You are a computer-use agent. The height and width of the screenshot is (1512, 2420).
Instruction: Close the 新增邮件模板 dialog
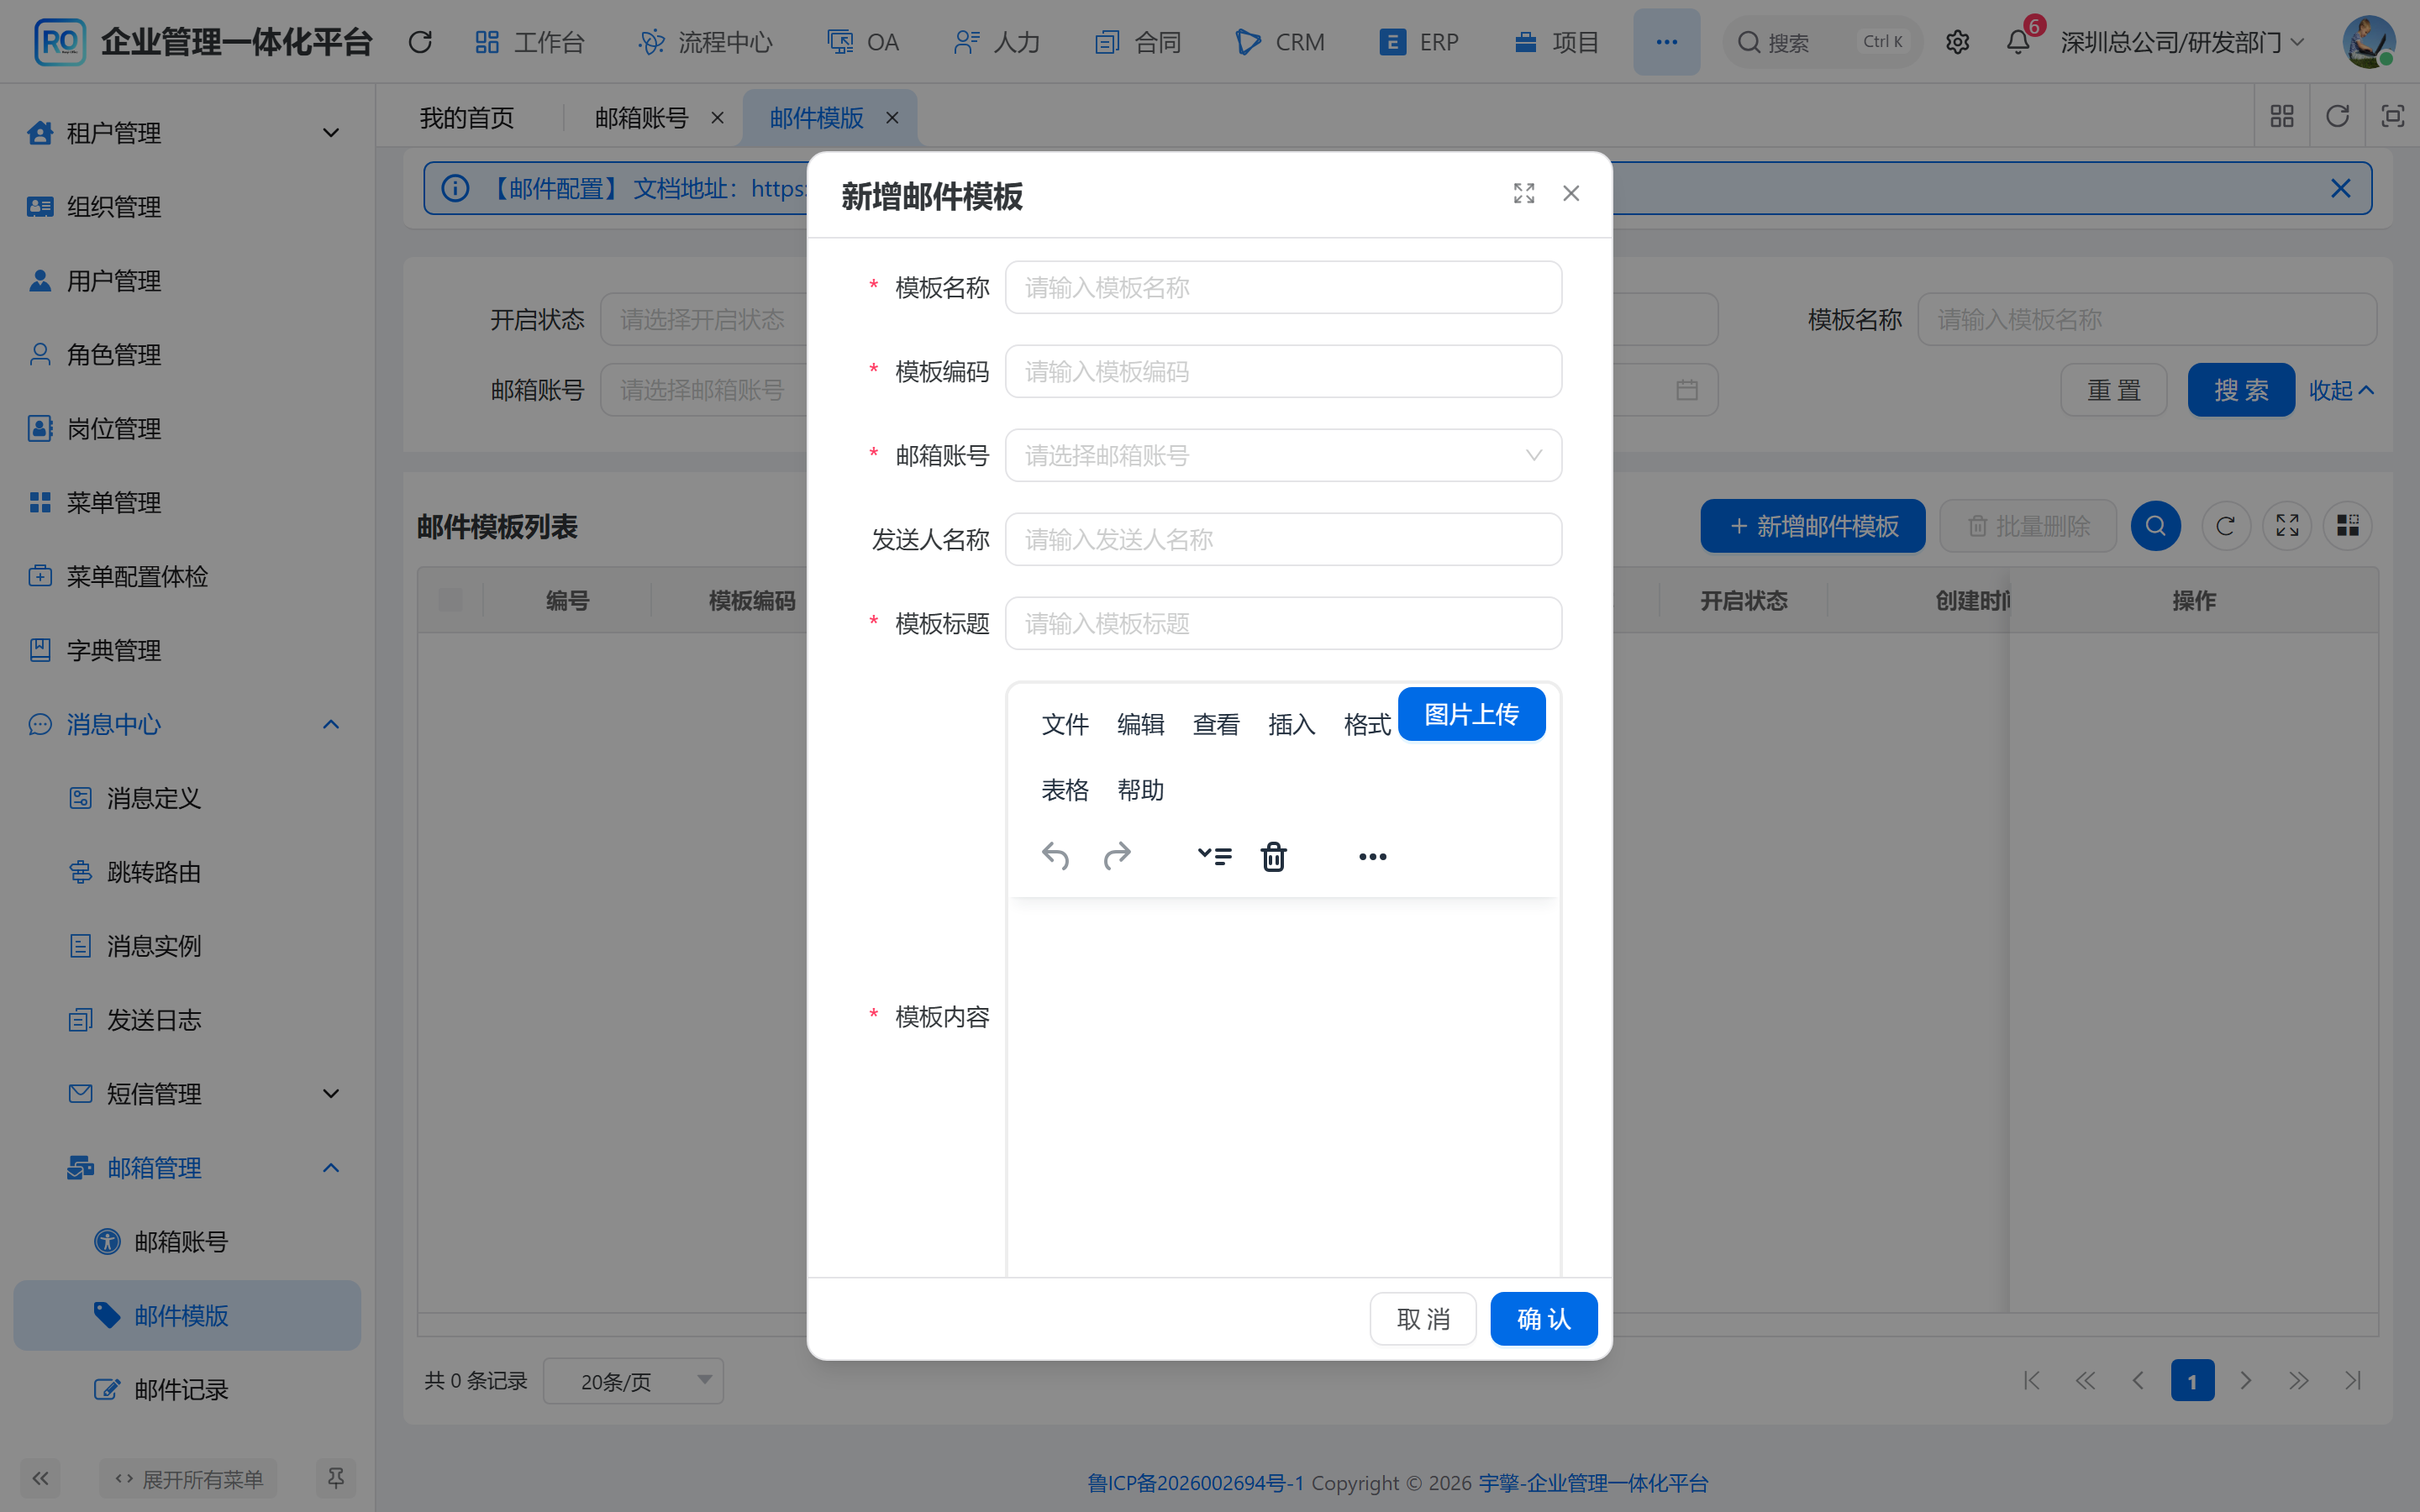pyautogui.click(x=1571, y=193)
